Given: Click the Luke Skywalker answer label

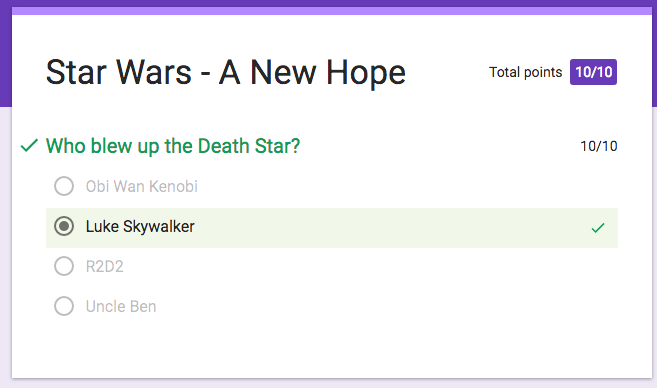Looking at the screenshot, I should (x=140, y=227).
